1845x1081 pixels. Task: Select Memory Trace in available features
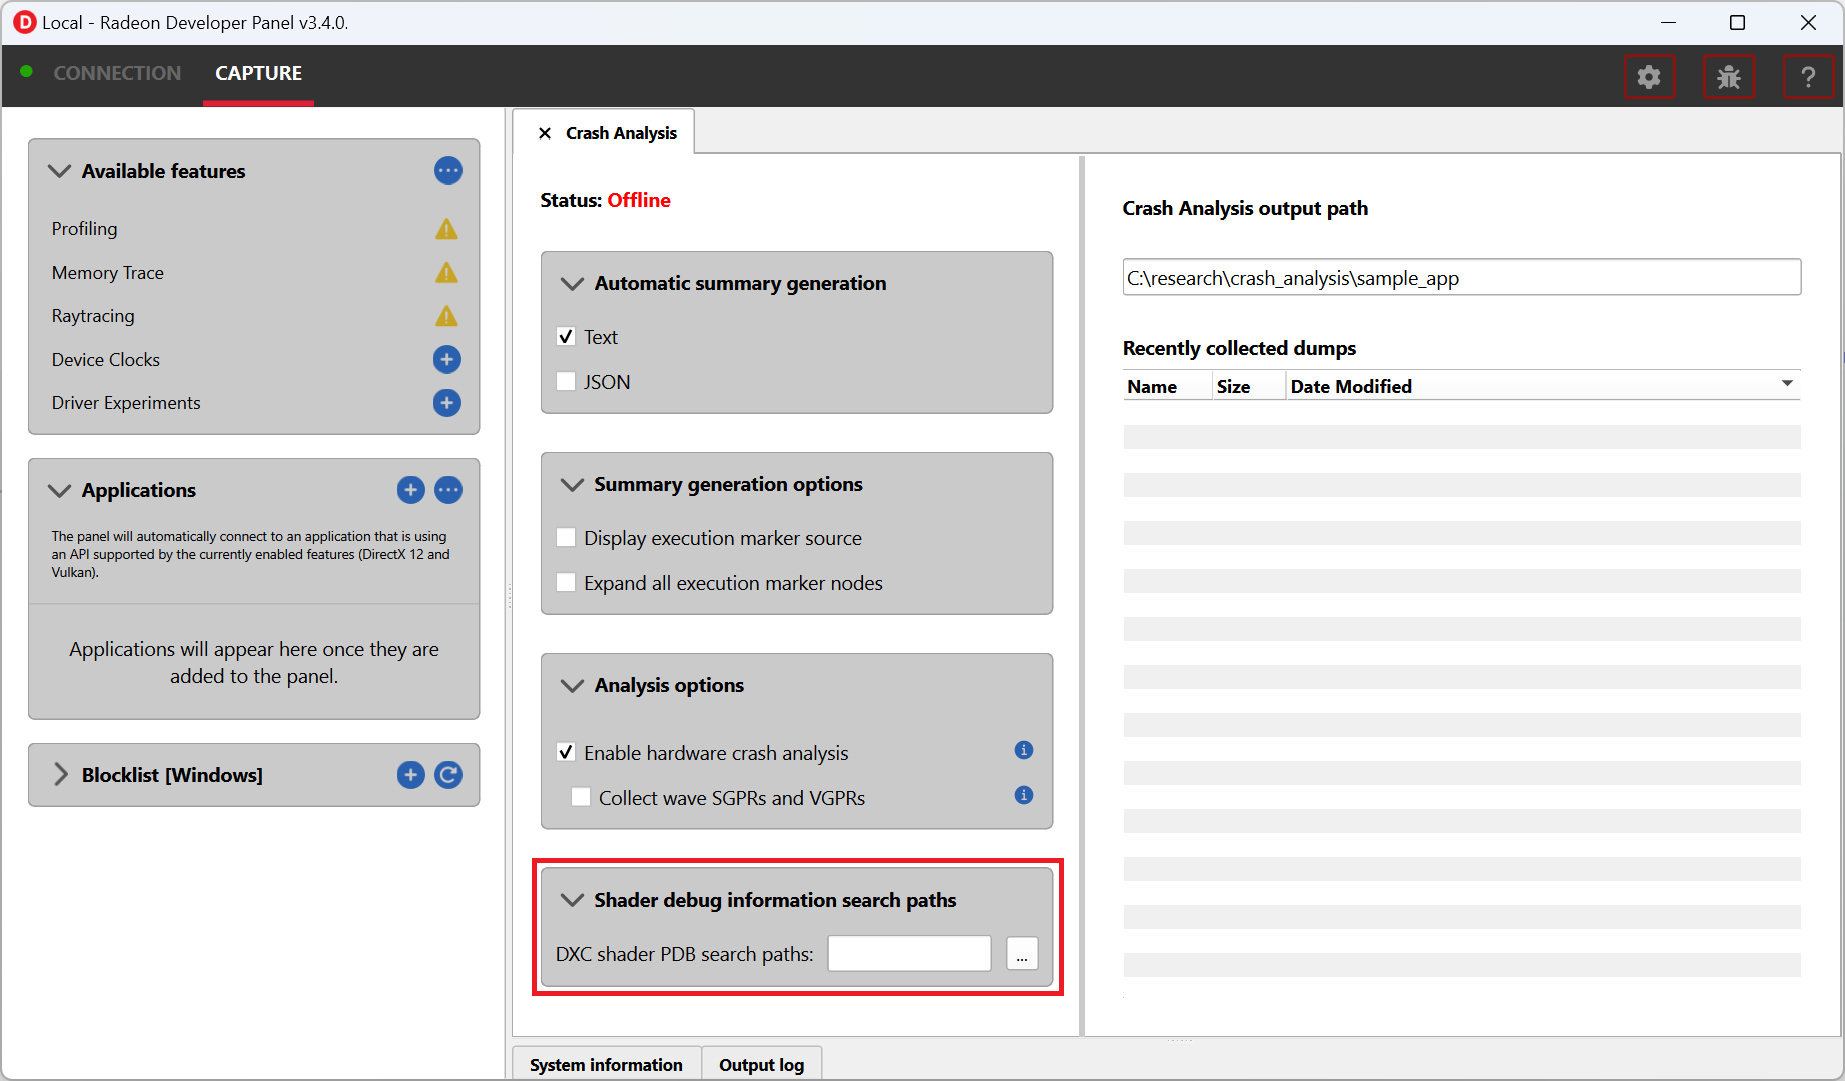108,273
